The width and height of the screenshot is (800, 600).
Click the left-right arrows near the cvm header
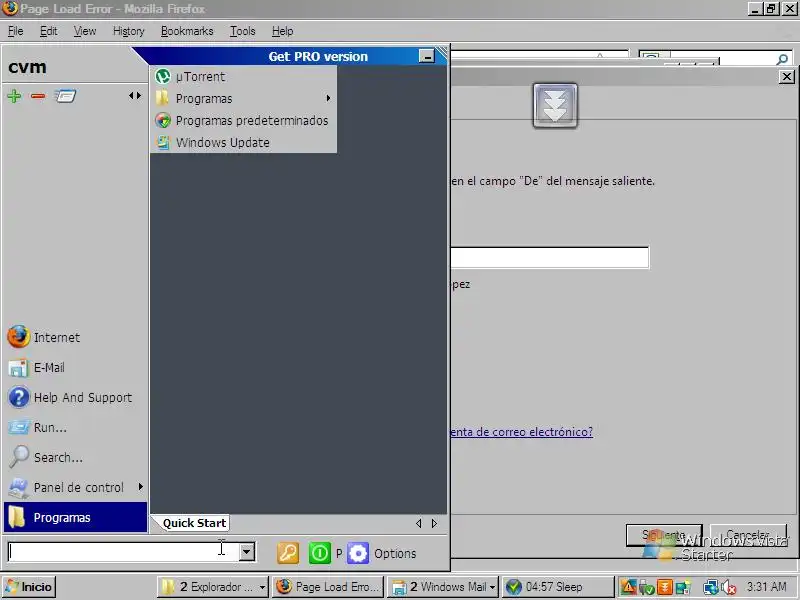(x=135, y=95)
